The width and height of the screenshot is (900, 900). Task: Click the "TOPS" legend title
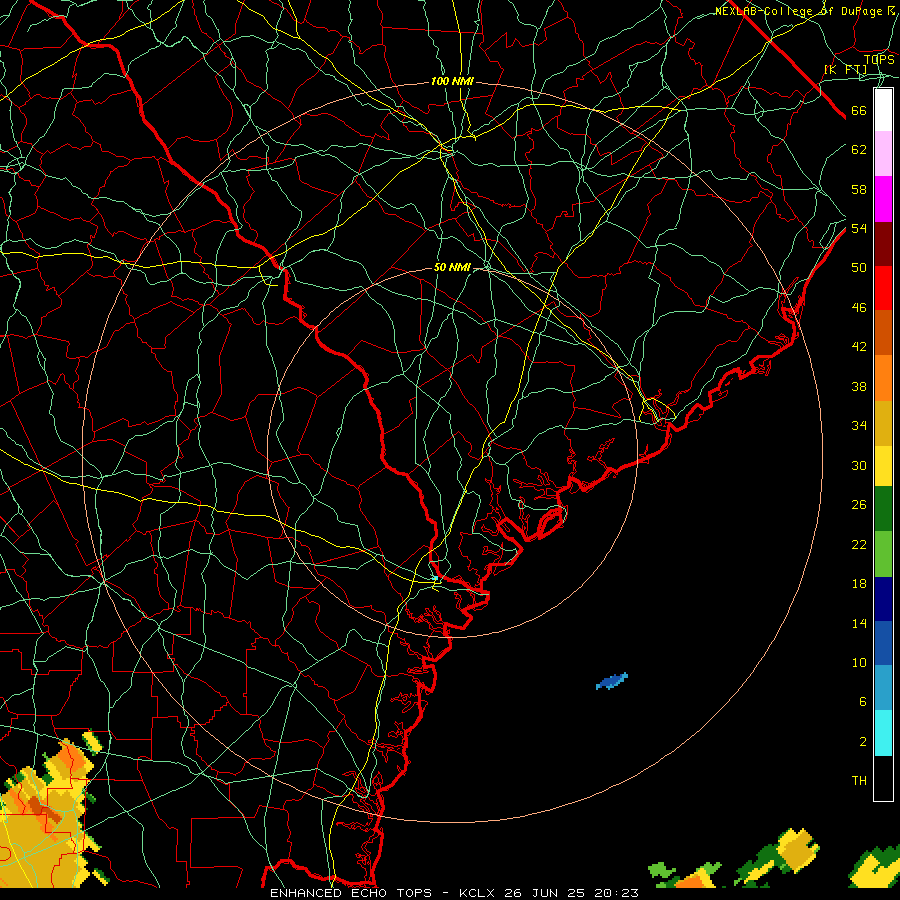(x=879, y=60)
